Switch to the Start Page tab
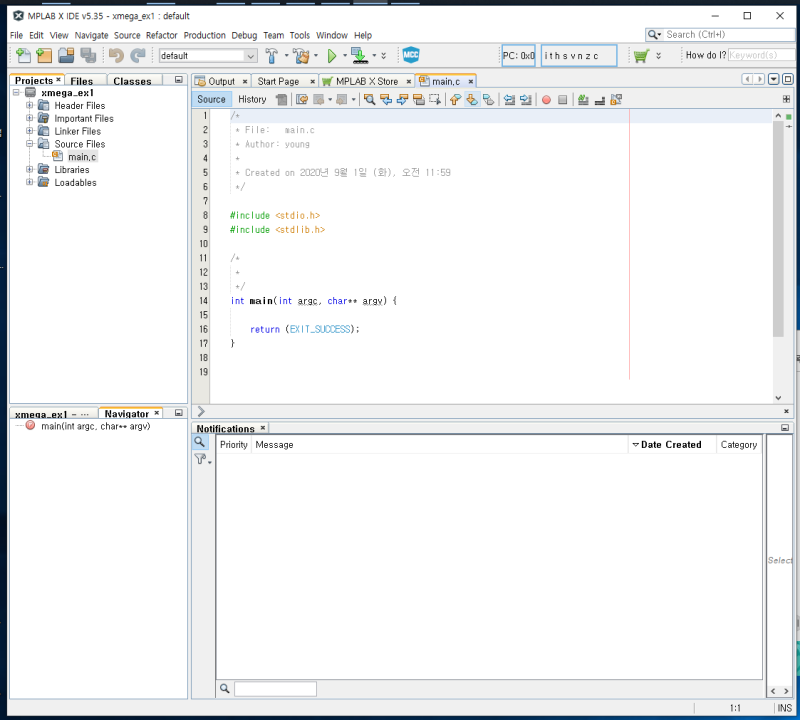This screenshot has height=720, width=800. [x=278, y=81]
